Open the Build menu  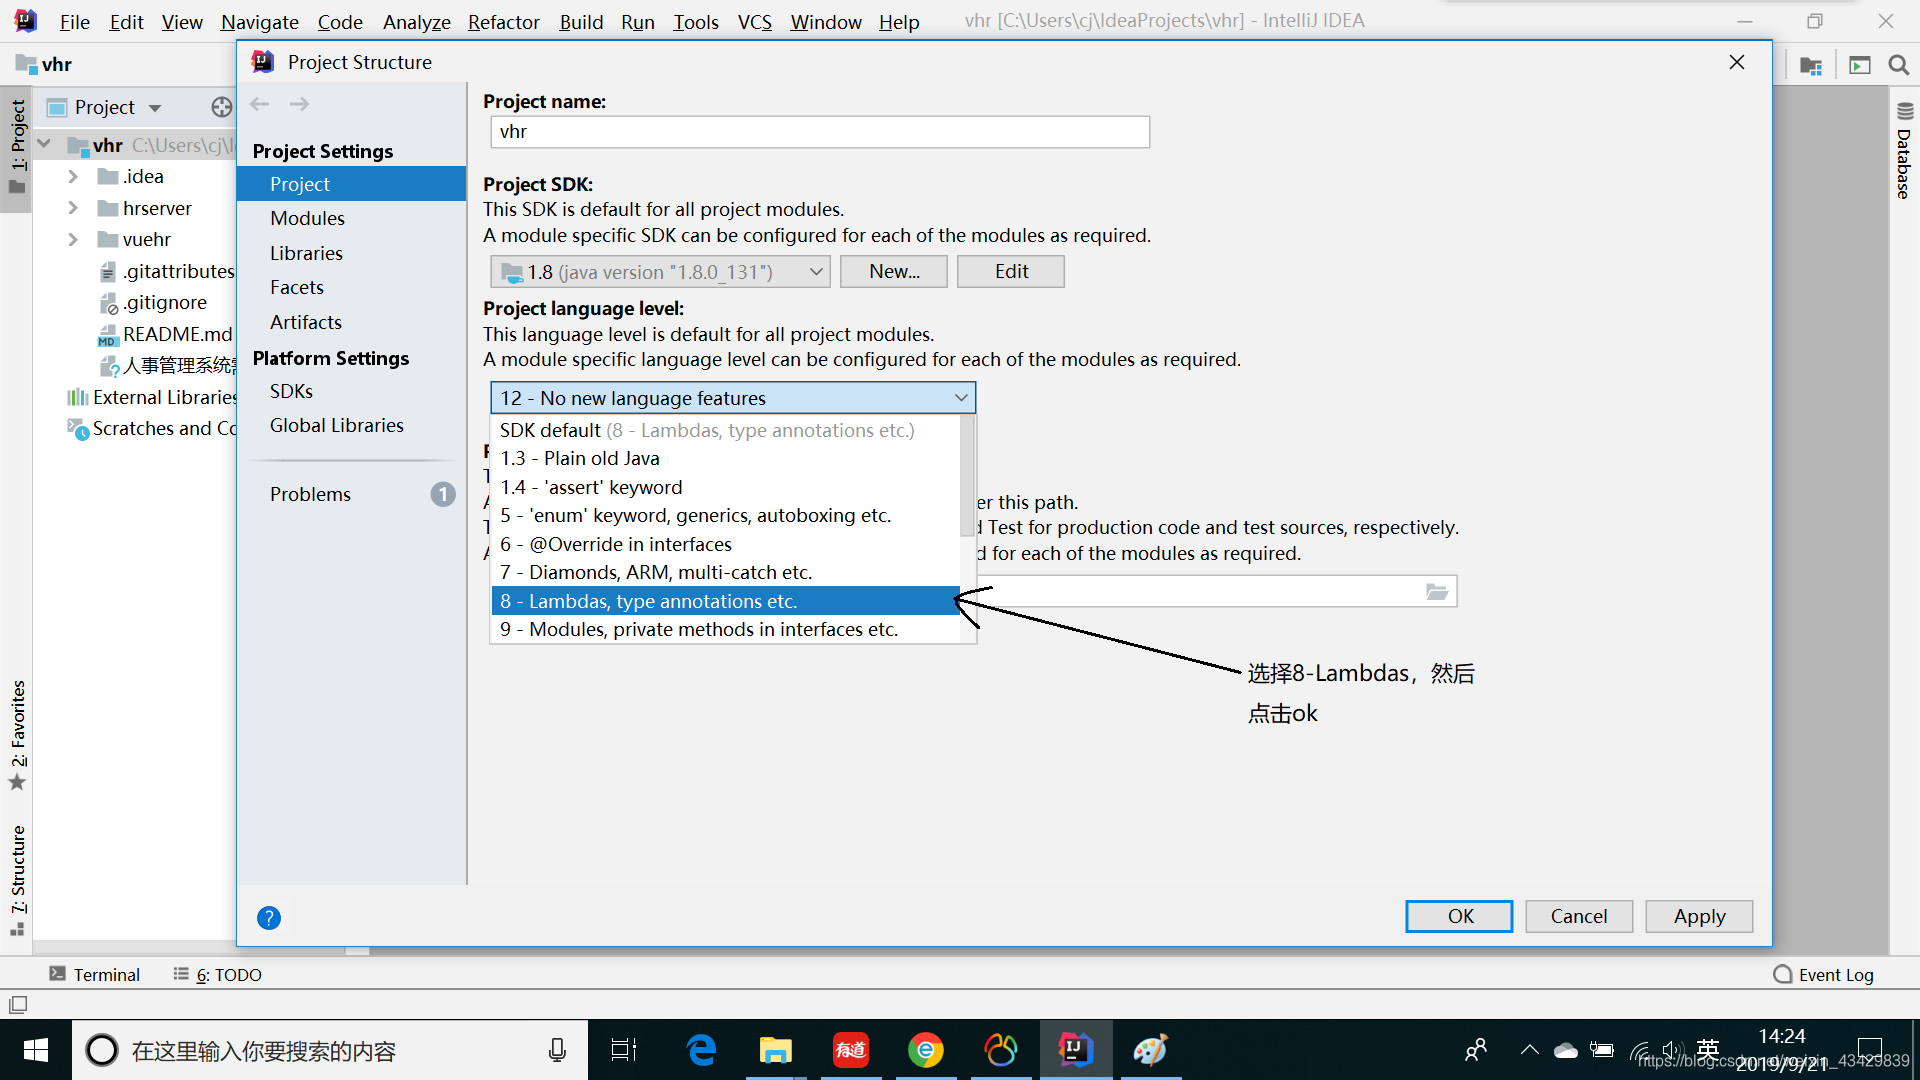pyautogui.click(x=581, y=22)
